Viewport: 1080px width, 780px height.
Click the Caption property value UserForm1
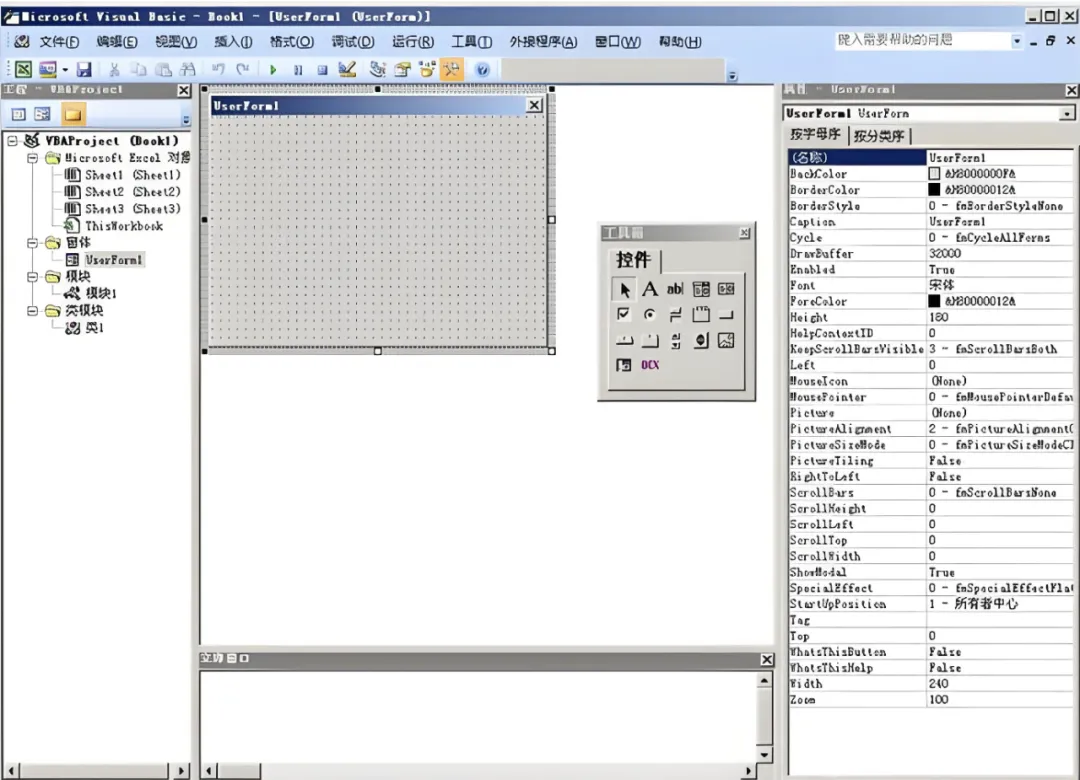[x=999, y=222]
